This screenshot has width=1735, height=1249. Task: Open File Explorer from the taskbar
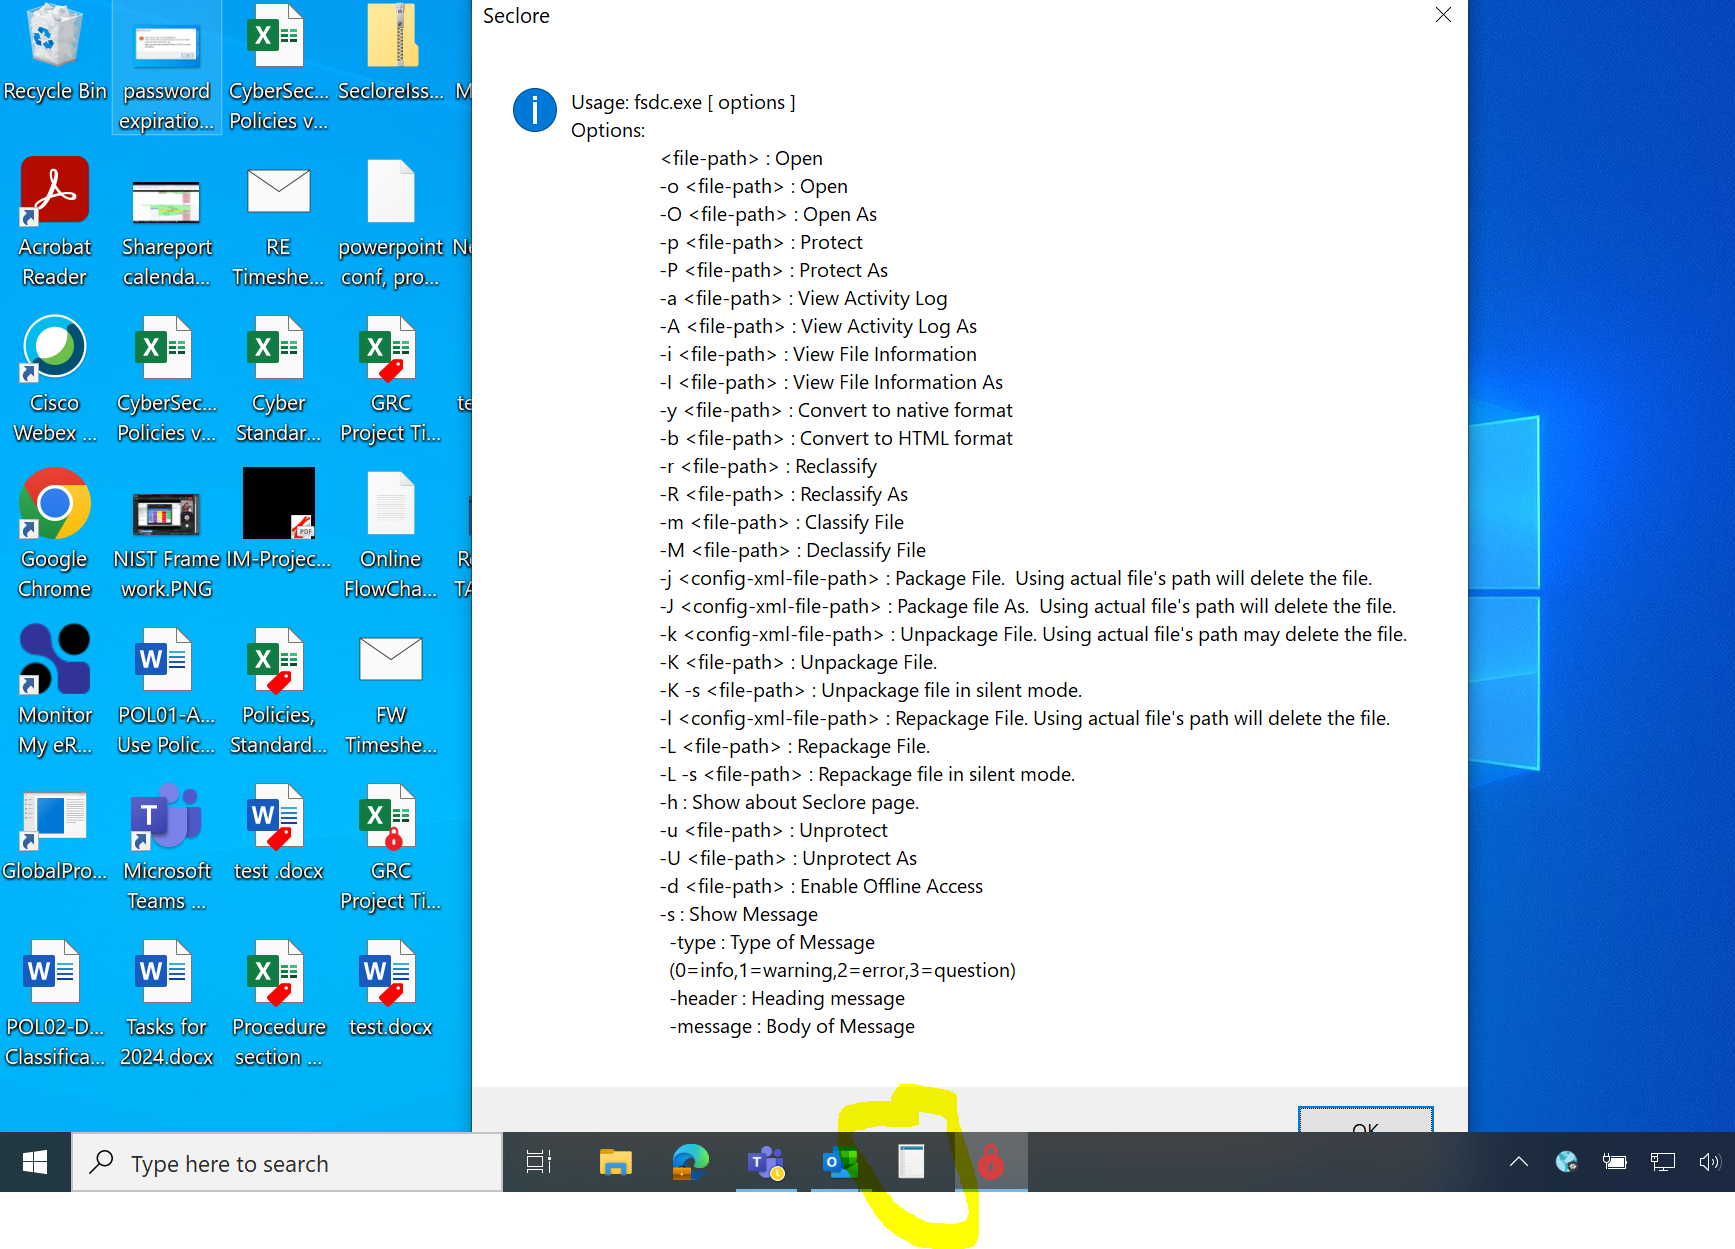[x=615, y=1162]
